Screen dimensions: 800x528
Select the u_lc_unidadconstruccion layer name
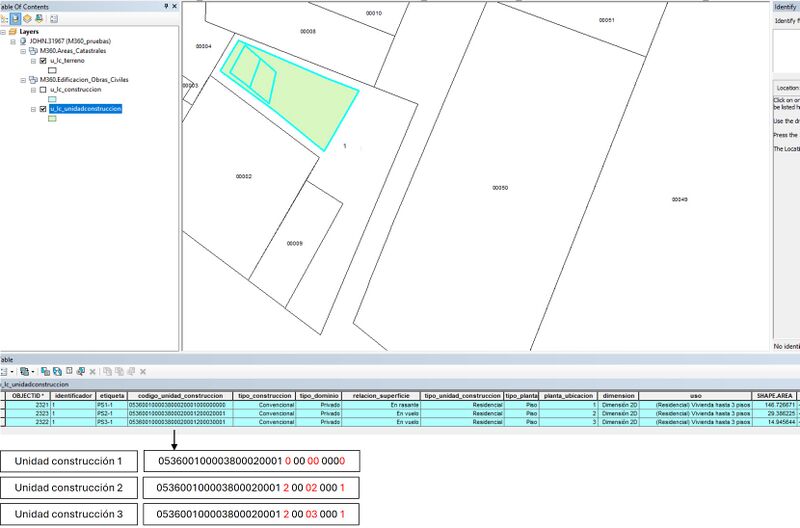(x=86, y=109)
